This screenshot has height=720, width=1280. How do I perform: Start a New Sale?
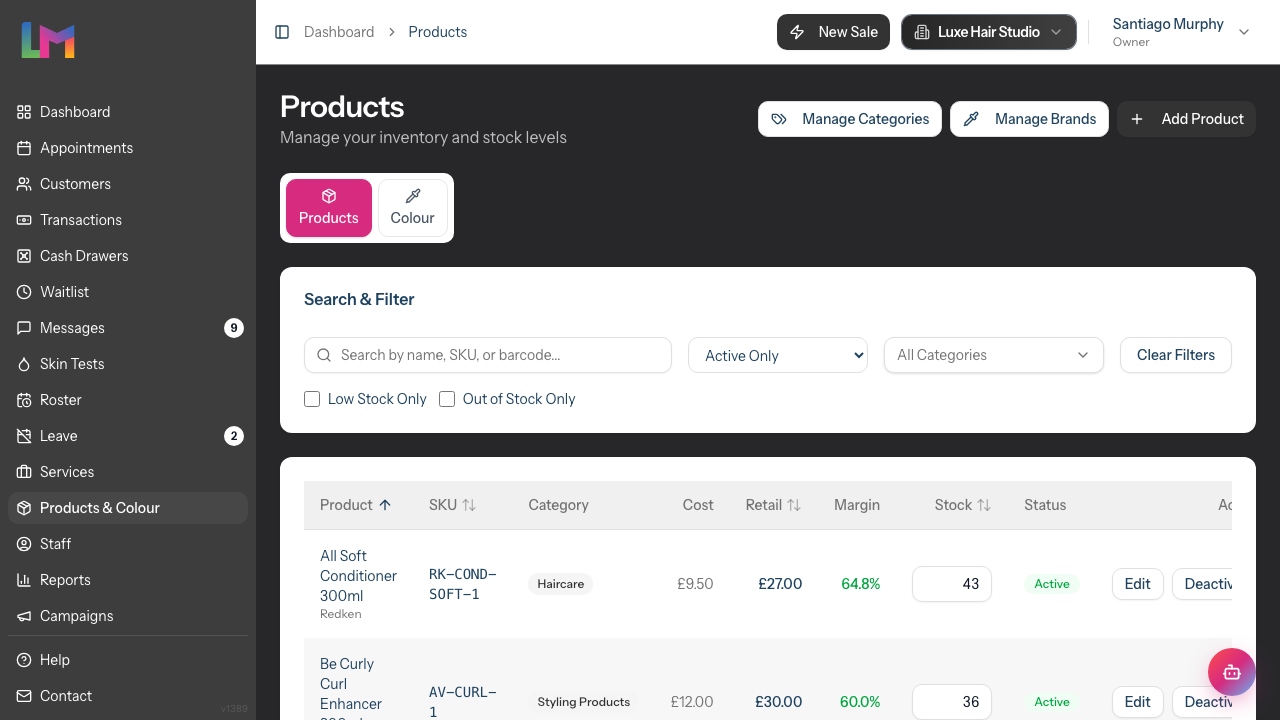click(833, 32)
